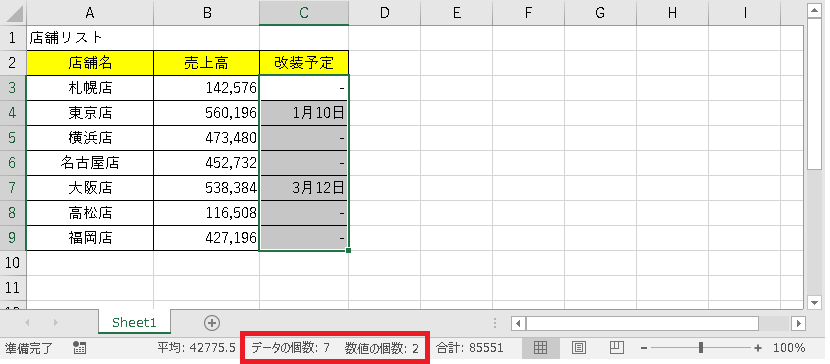The width and height of the screenshot is (830, 364).
Task: Click next sheet navigation arrow
Action: (56, 322)
